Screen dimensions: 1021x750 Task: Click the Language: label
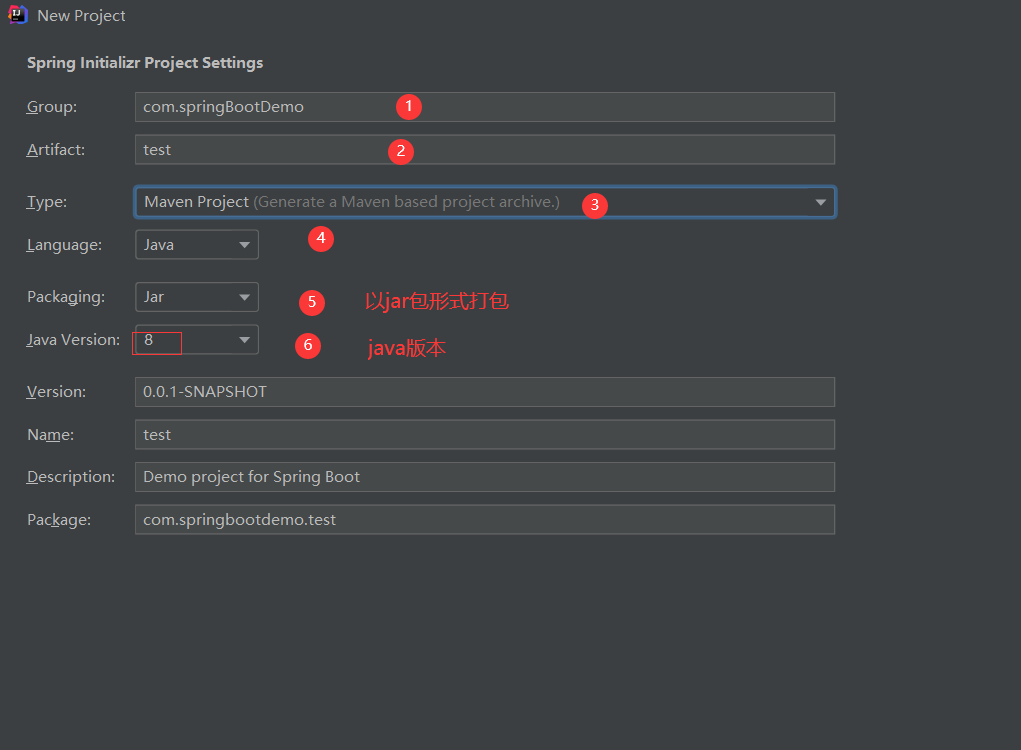click(64, 245)
